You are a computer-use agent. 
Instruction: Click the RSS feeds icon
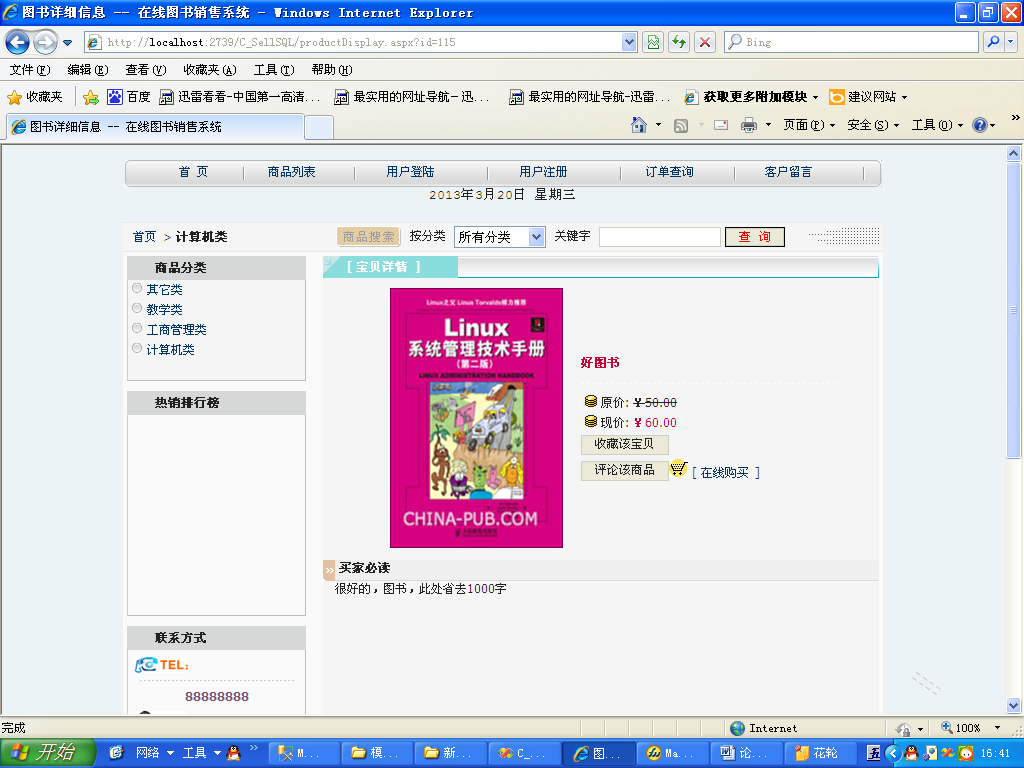coord(680,125)
